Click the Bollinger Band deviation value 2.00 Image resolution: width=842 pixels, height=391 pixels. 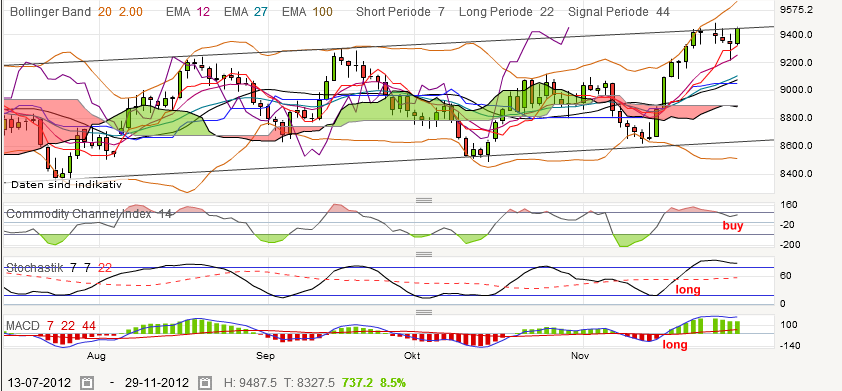click(x=130, y=11)
